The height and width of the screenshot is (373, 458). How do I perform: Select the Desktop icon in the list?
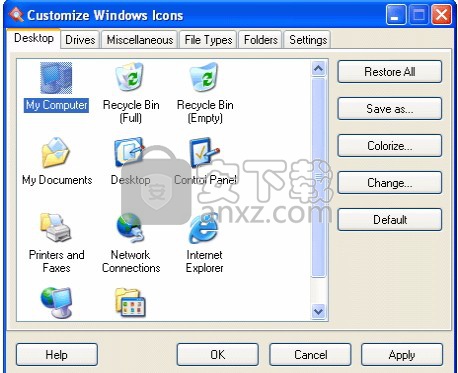click(129, 153)
